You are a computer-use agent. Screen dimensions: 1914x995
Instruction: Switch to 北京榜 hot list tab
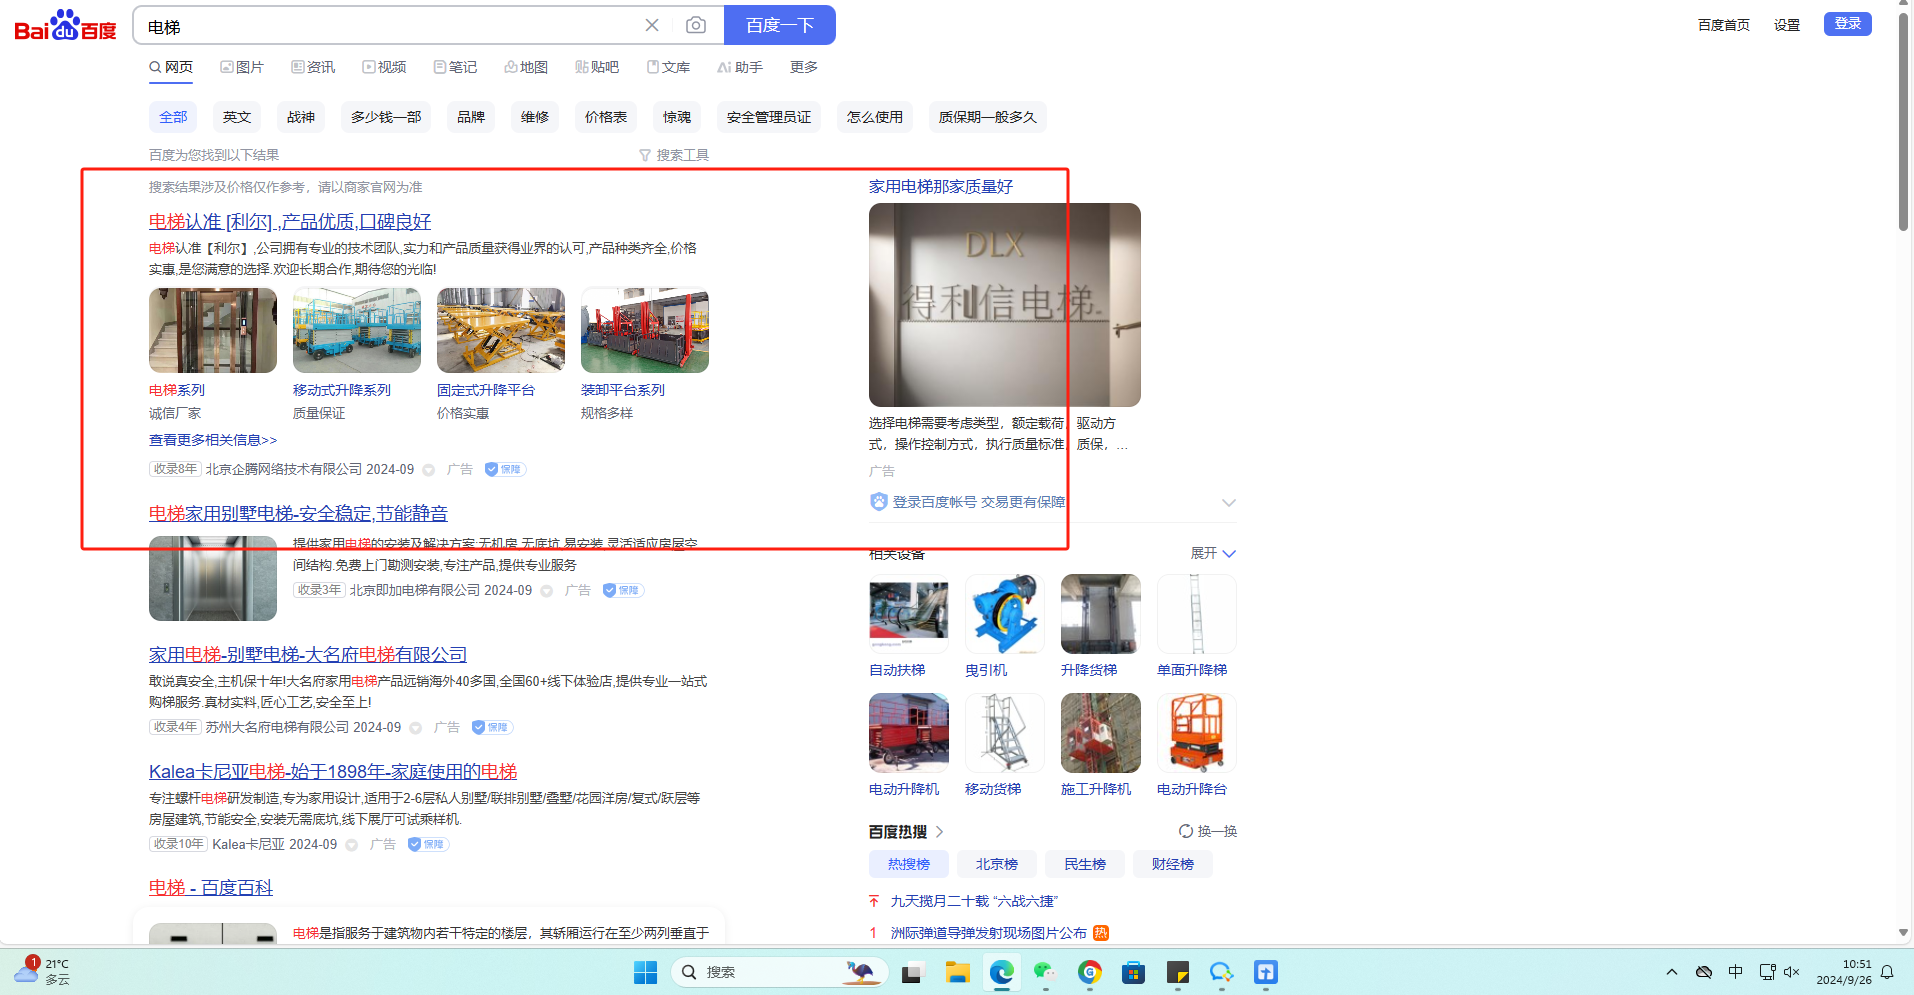coord(997,864)
